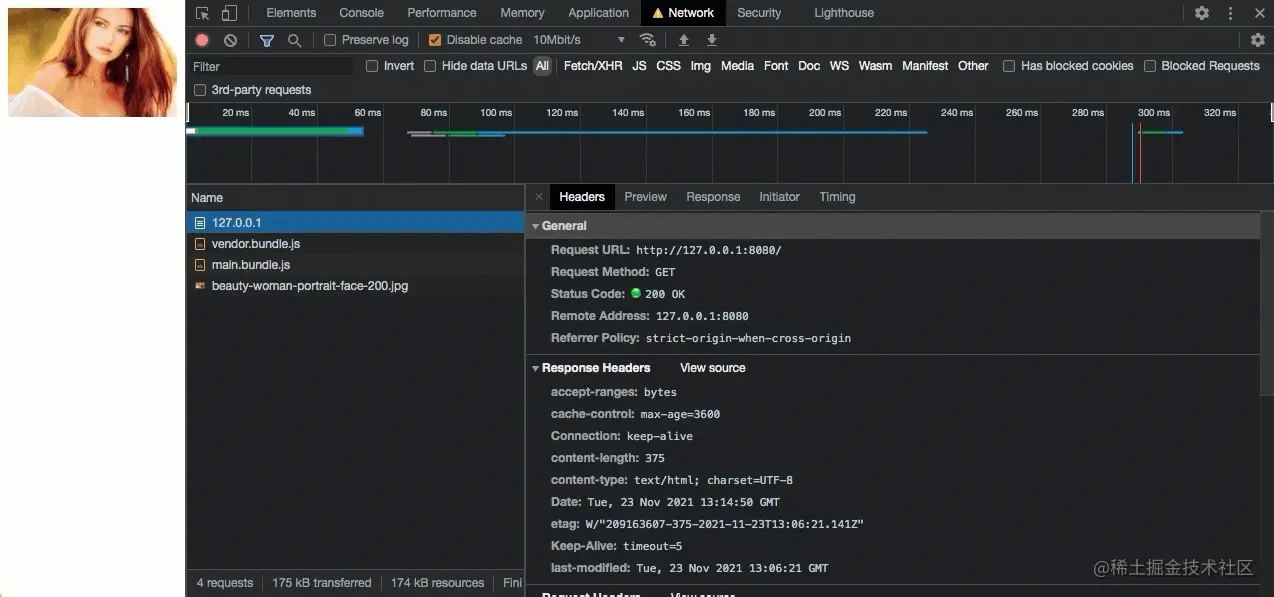Viewport: 1274px width, 597px height.
Task: Select main.bundle.js in the request list
Action: click(251, 265)
